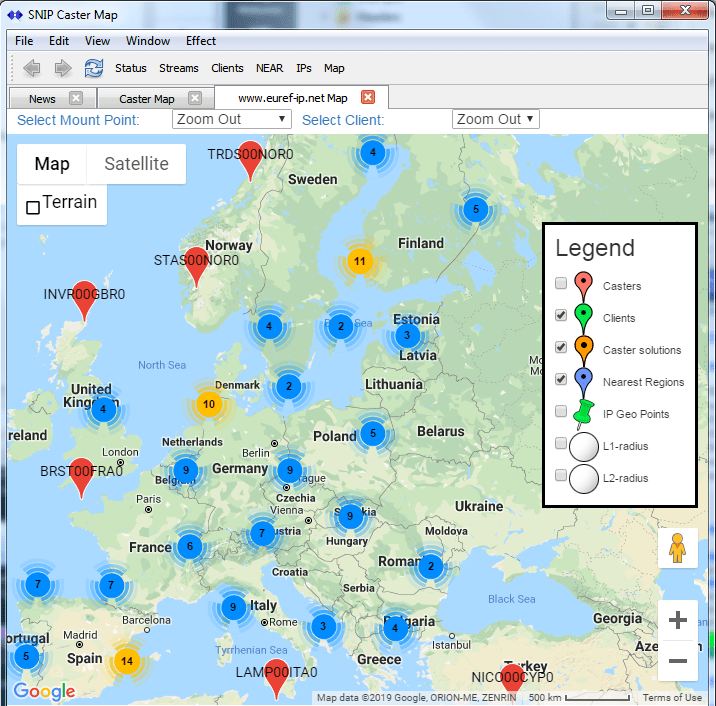Click the L1-radius circle in the legend
Image resolution: width=716 pixels, height=706 pixels.
pyautogui.click(x=584, y=446)
